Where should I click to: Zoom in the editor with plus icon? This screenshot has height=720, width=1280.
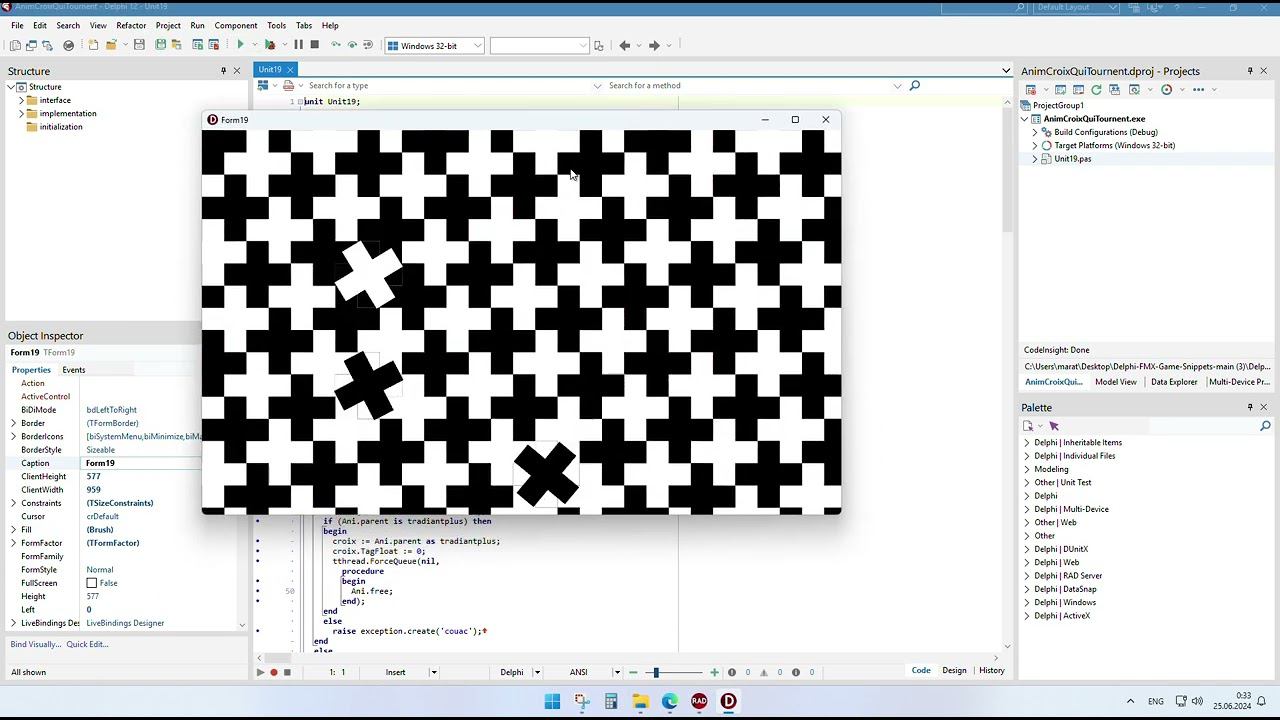coord(714,672)
